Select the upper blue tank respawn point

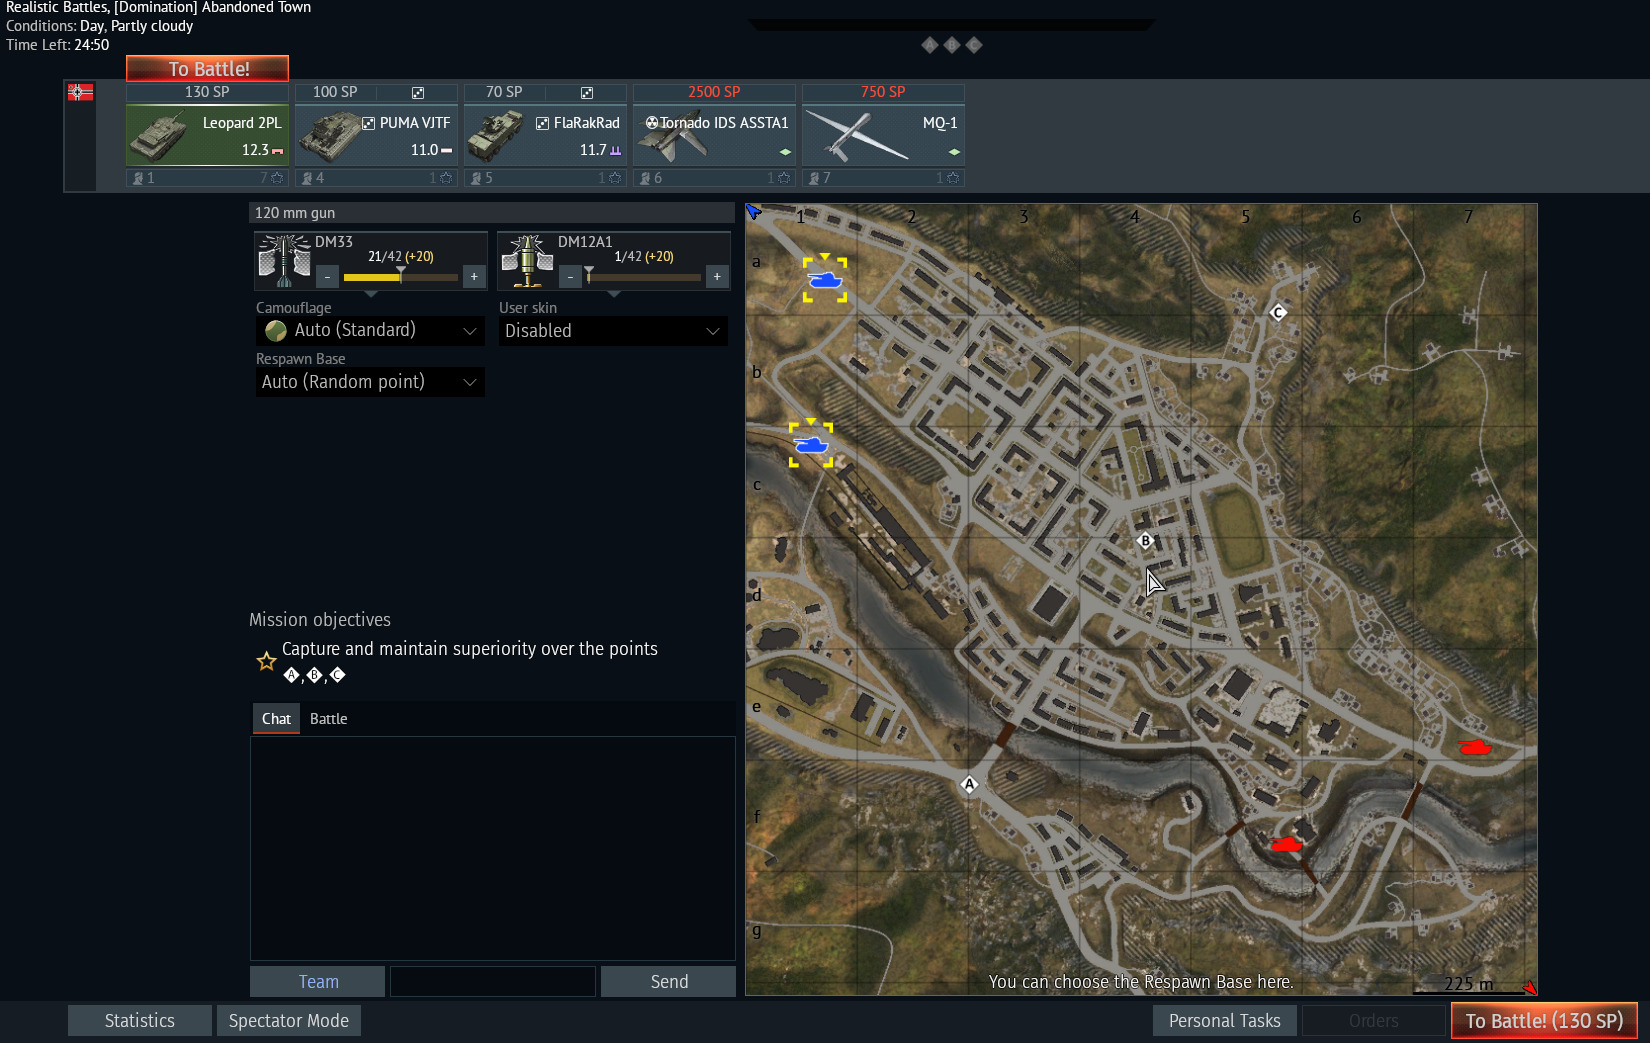[825, 280]
